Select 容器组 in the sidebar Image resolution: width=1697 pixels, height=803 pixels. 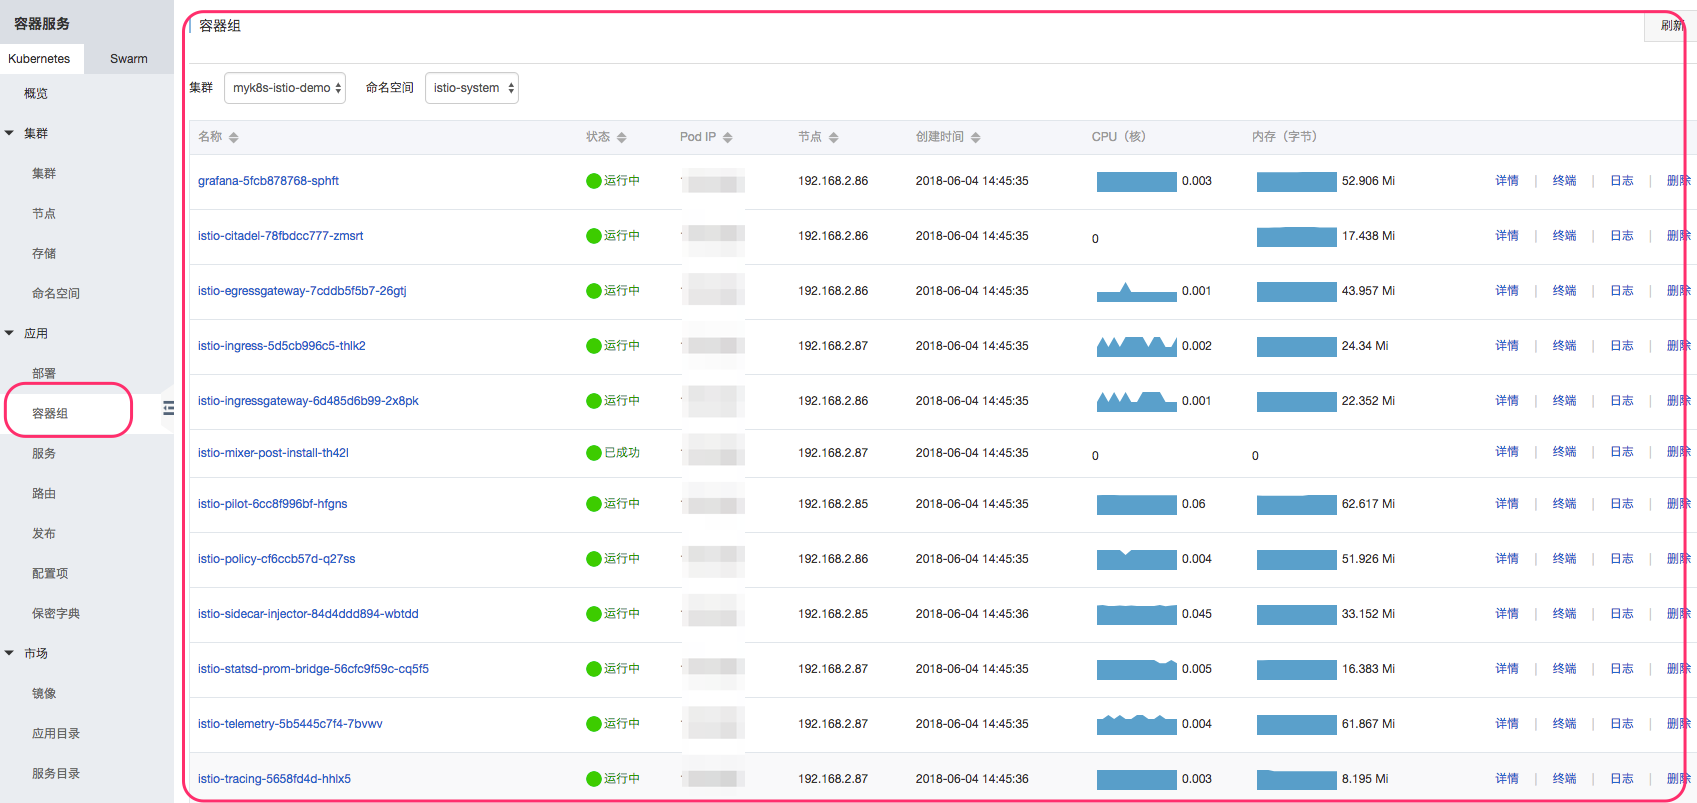[x=50, y=413]
